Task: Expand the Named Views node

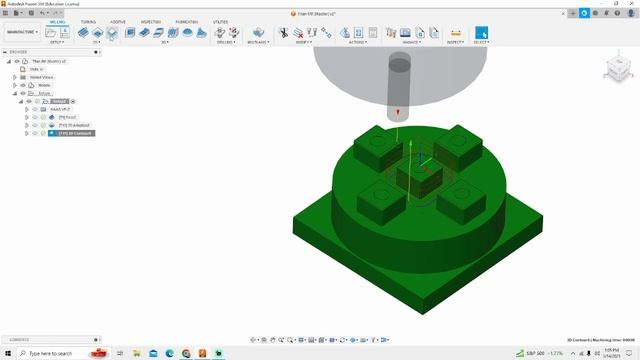Action: [15, 77]
